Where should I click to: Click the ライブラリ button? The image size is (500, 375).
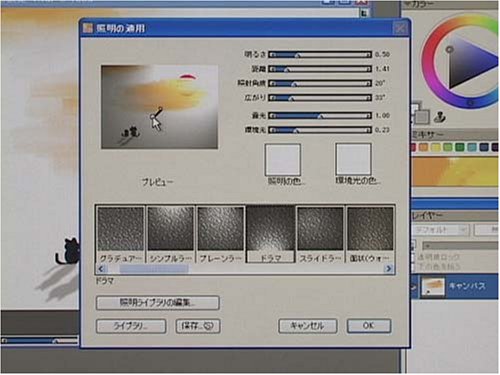tap(131, 326)
